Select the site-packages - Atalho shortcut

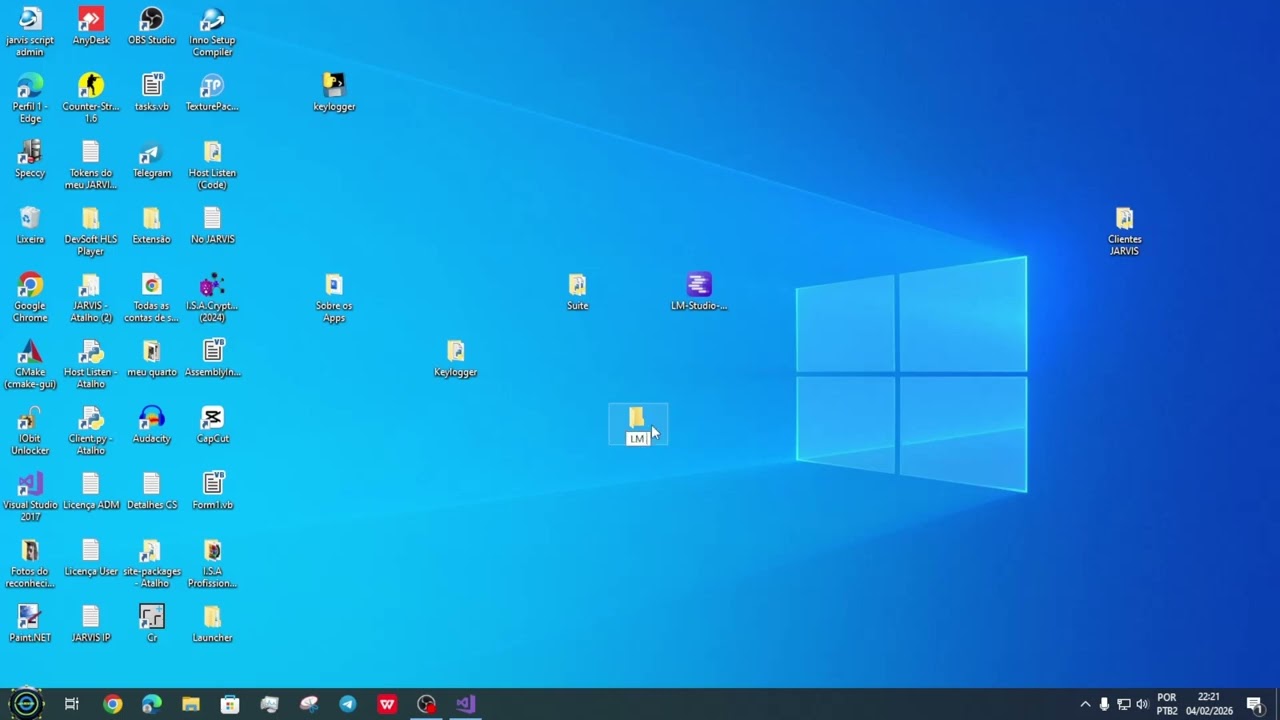tap(152, 563)
